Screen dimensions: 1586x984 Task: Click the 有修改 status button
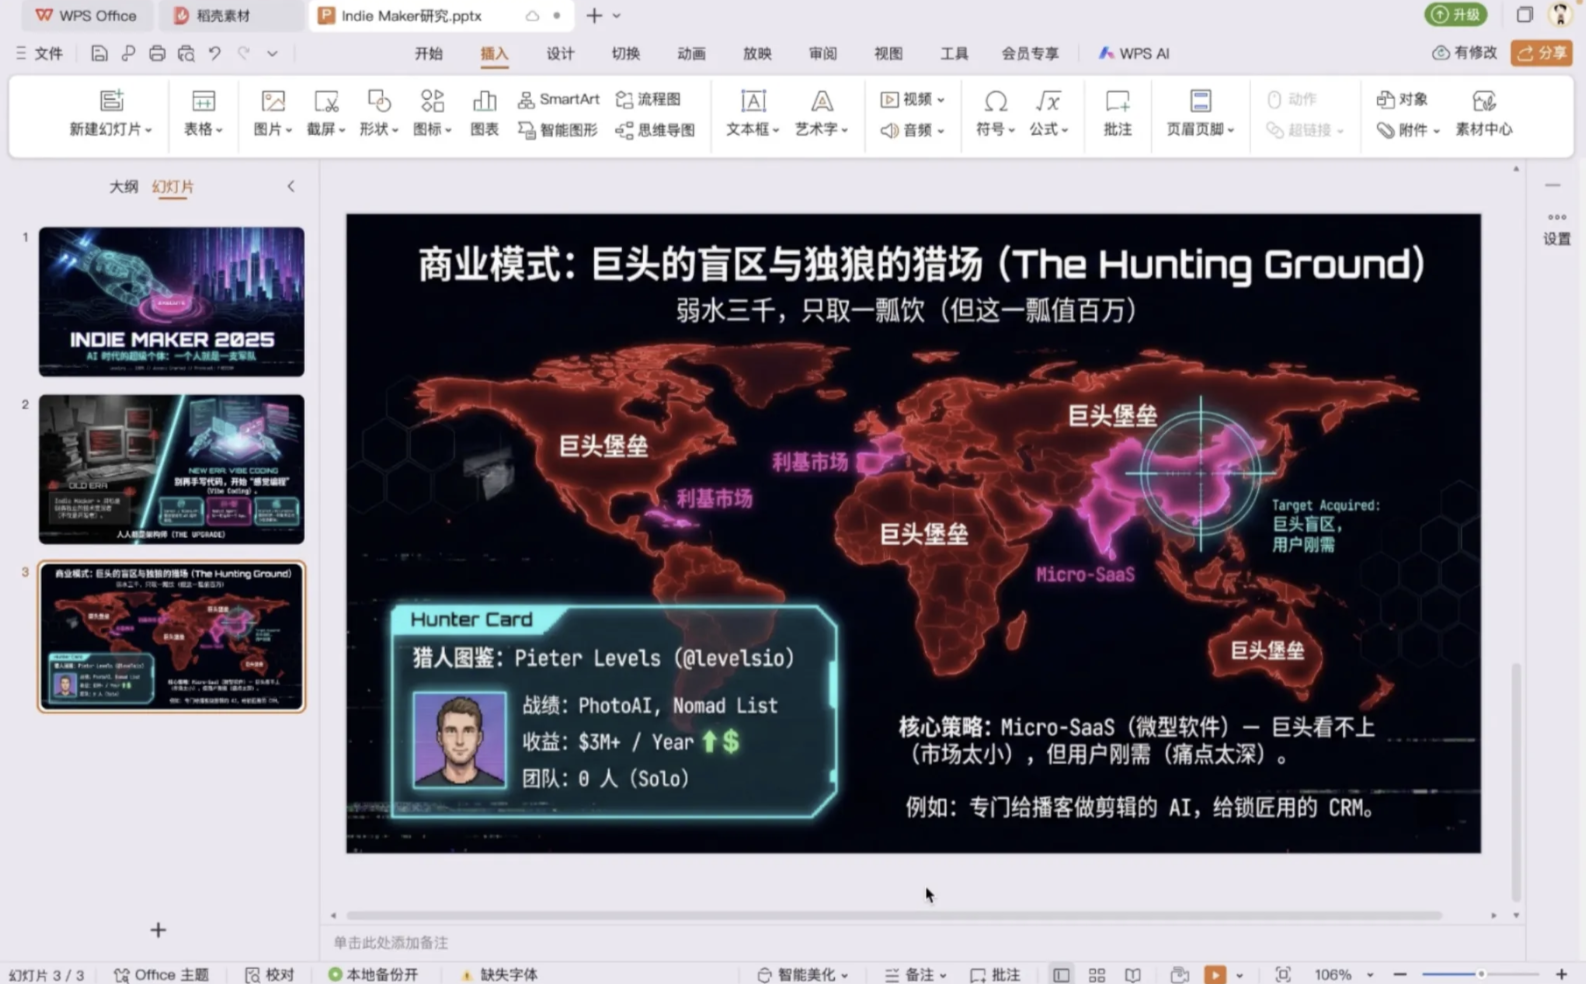[1465, 53]
